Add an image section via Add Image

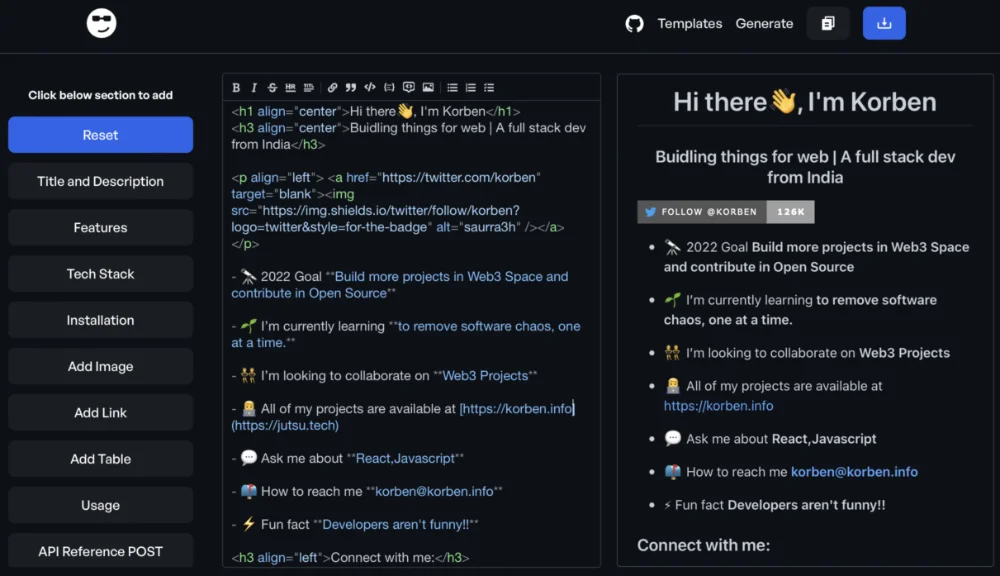pos(100,366)
